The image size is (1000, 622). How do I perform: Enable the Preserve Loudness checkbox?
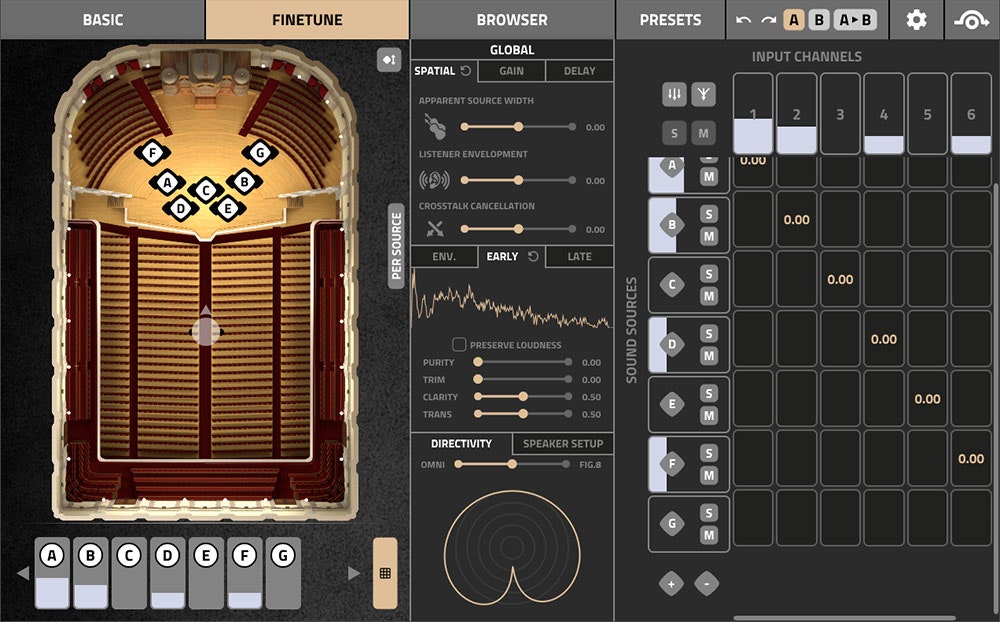click(x=459, y=344)
